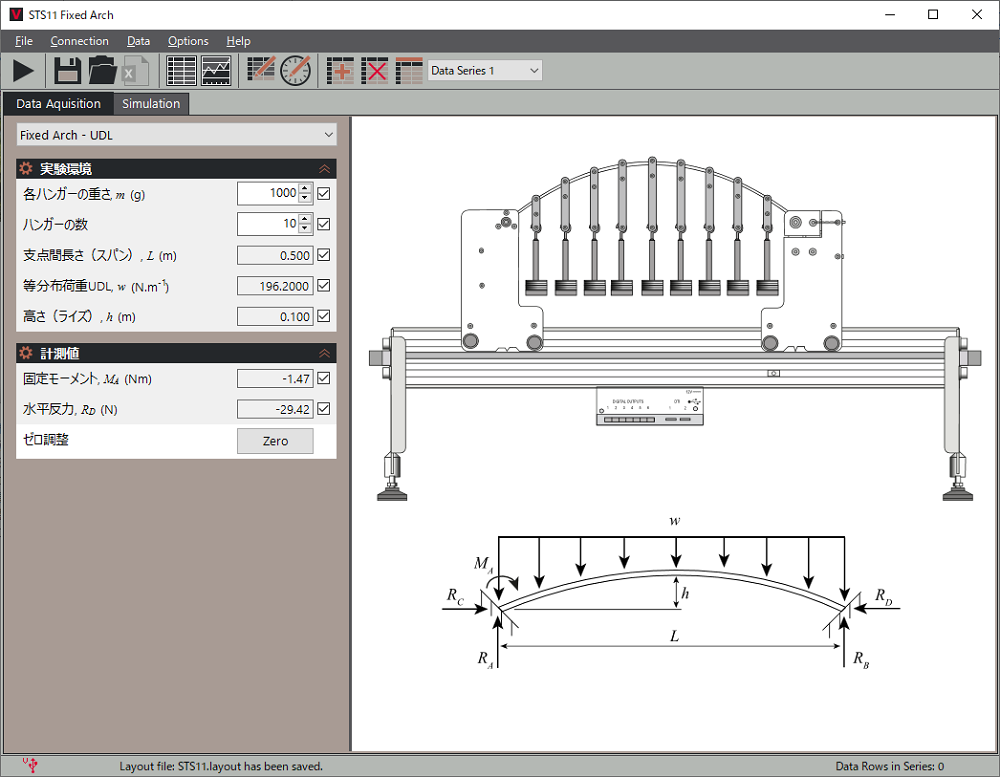Show the line chart view icon
Image resolution: width=1000 pixels, height=777 pixels.
pos(216,70)
